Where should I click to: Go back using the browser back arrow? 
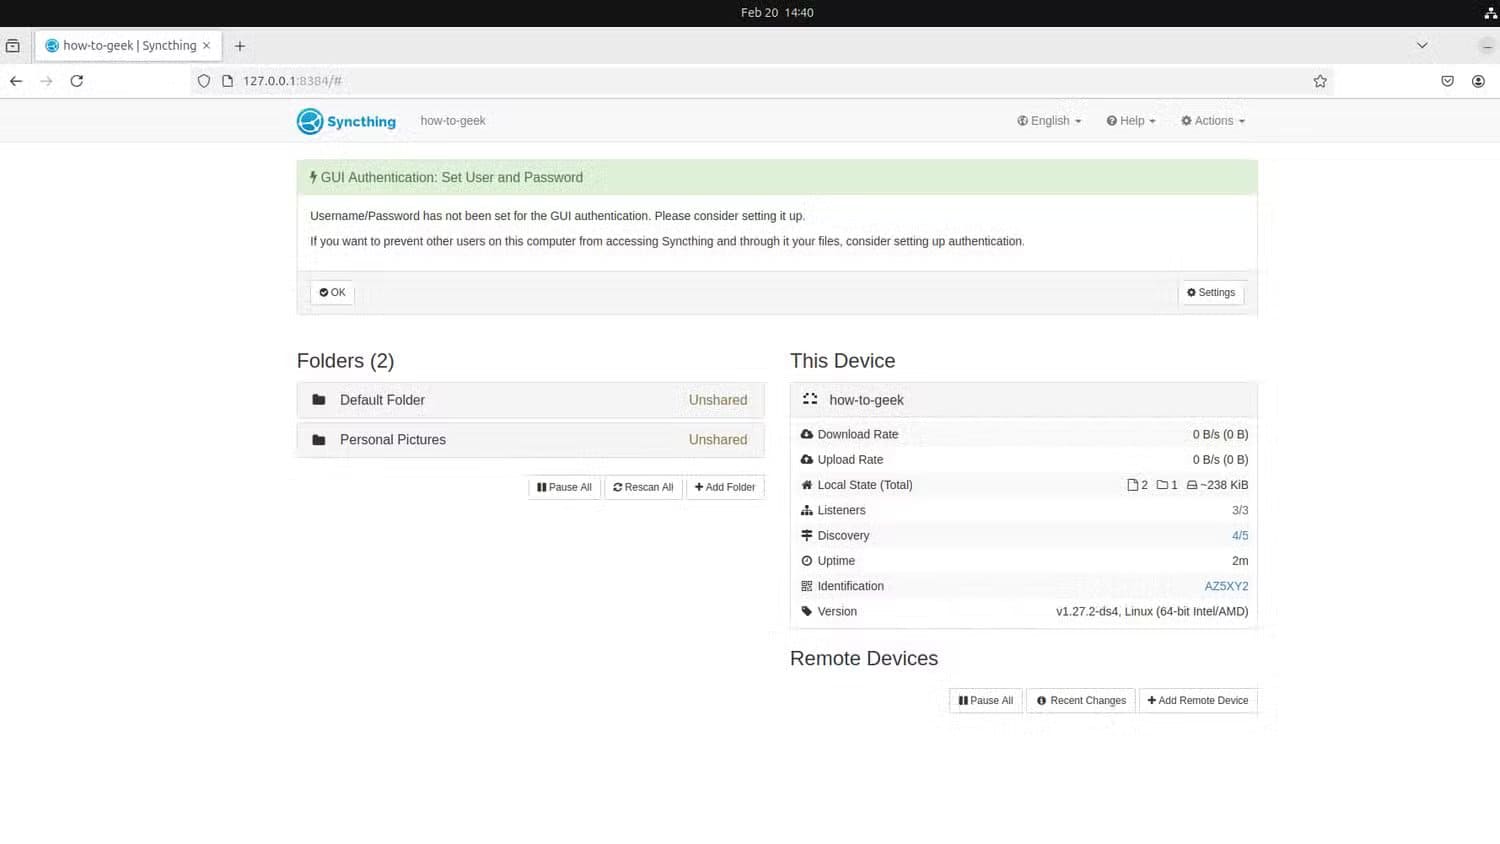[16, 81]
